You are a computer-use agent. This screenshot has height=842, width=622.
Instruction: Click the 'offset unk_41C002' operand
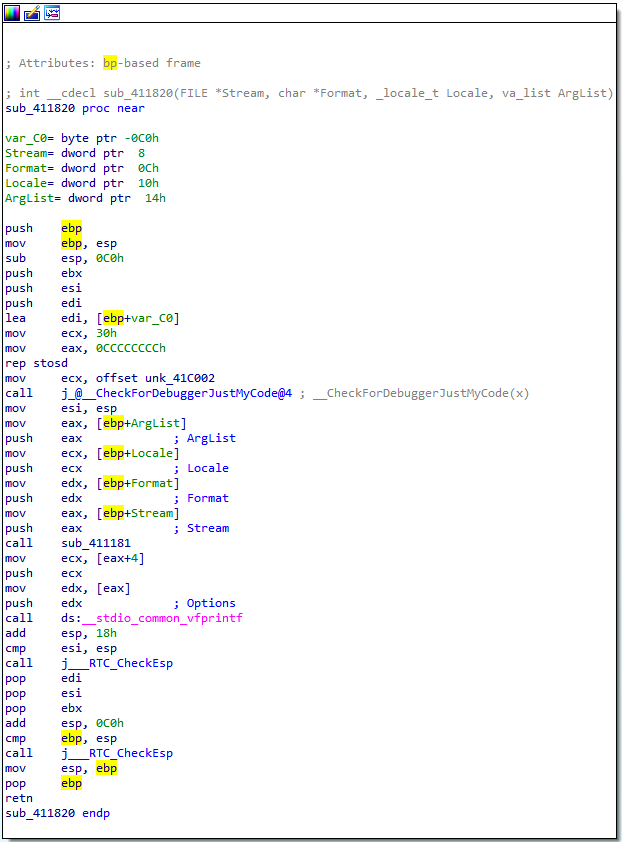[155, 379]
